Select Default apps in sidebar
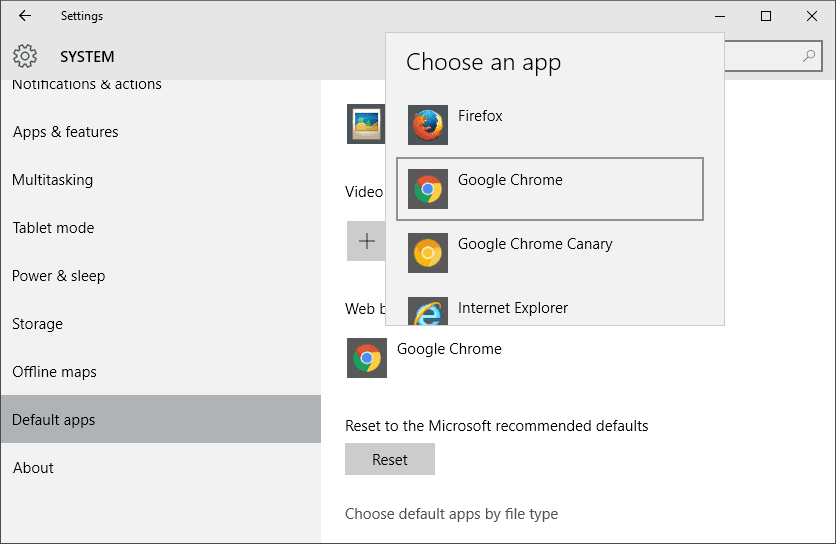The height and width of the screenshot is (544, 836). (x=160, y=419)
